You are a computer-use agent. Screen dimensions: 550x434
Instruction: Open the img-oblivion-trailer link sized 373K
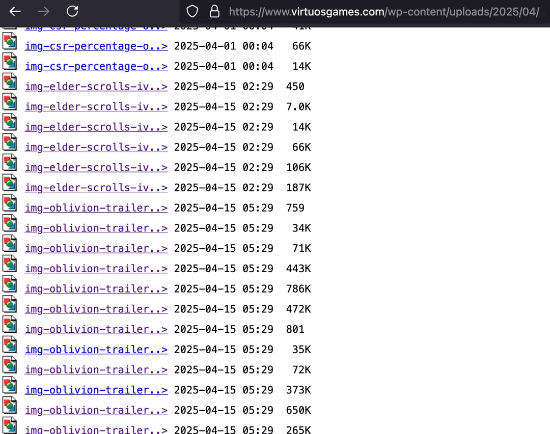coord(96,390)
